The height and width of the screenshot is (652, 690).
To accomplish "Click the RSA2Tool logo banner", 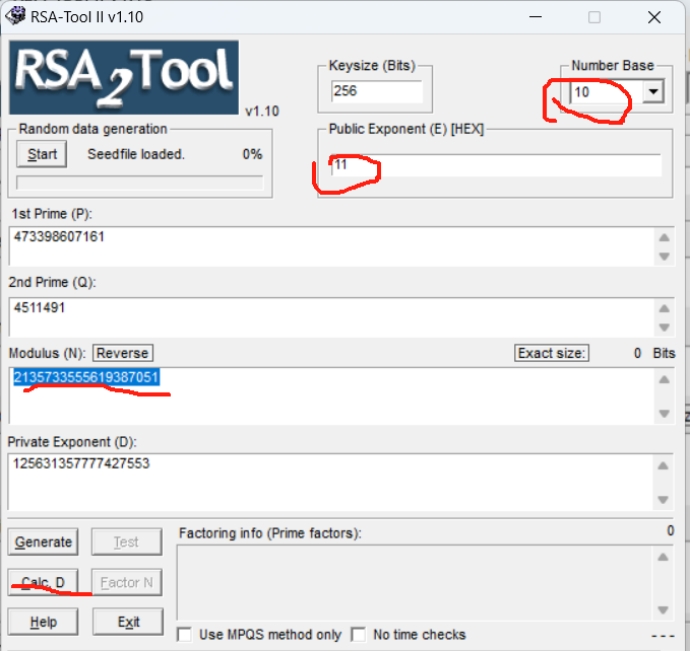I will click(124, 78).
